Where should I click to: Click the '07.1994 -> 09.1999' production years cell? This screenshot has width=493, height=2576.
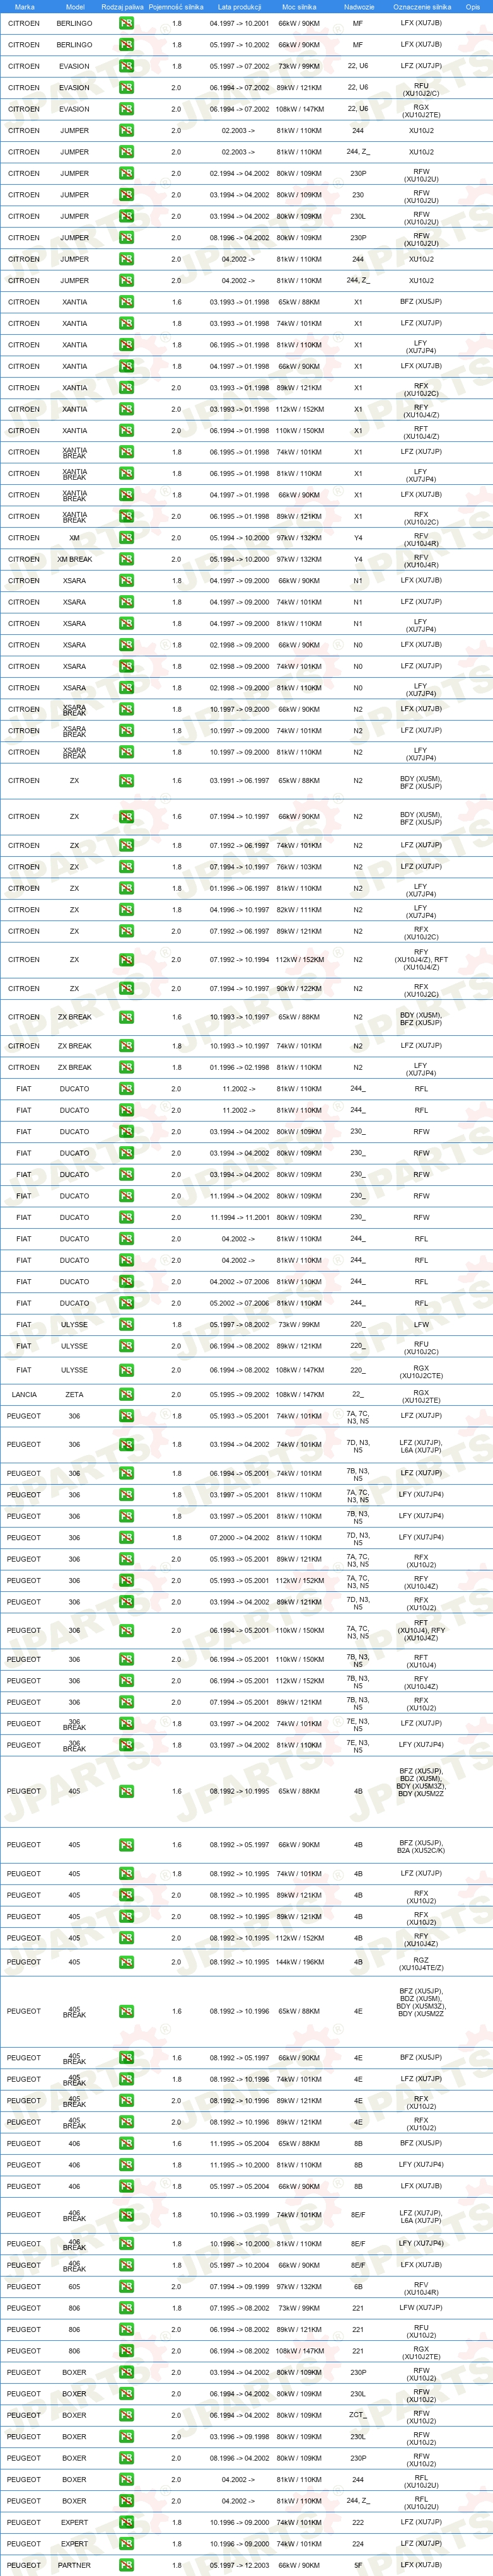(x=239, y=2286)
